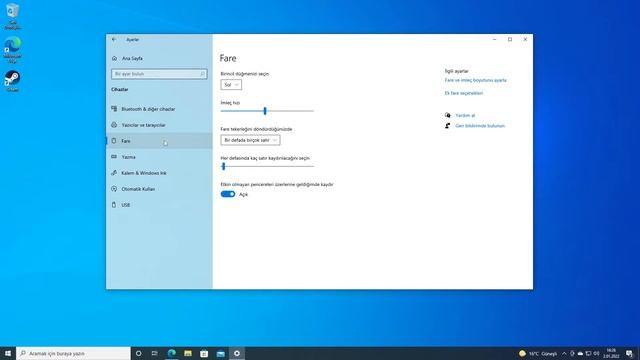Open 'Fare ve imleç boyutunu ayarla' link
The width and height of the screenshot is (640, 360).
click(476, 80)
